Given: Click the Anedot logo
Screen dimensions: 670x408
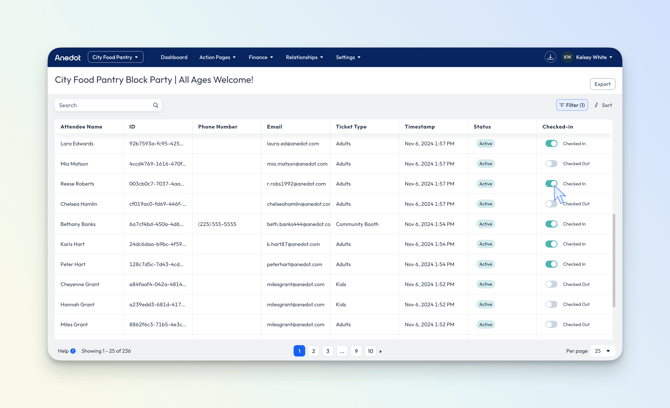Looking at the screenshot, I should pos(68,58).
